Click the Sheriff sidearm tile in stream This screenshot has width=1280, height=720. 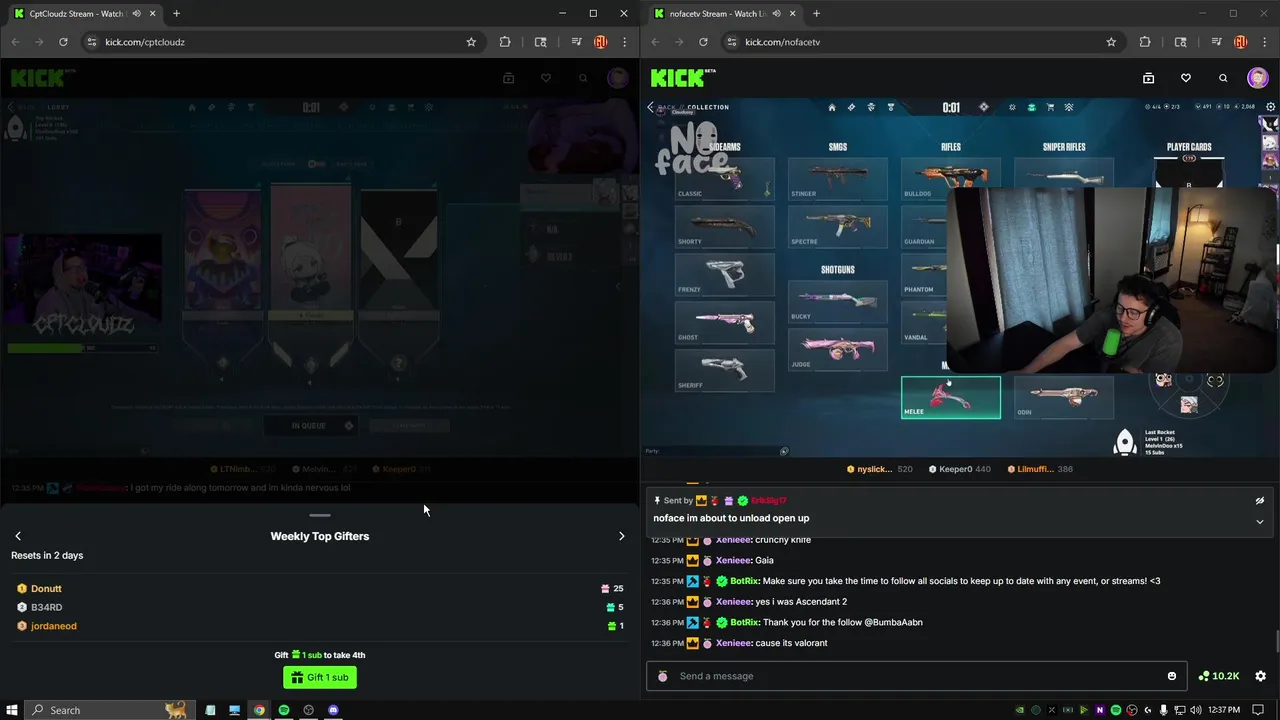pos(725,370)
